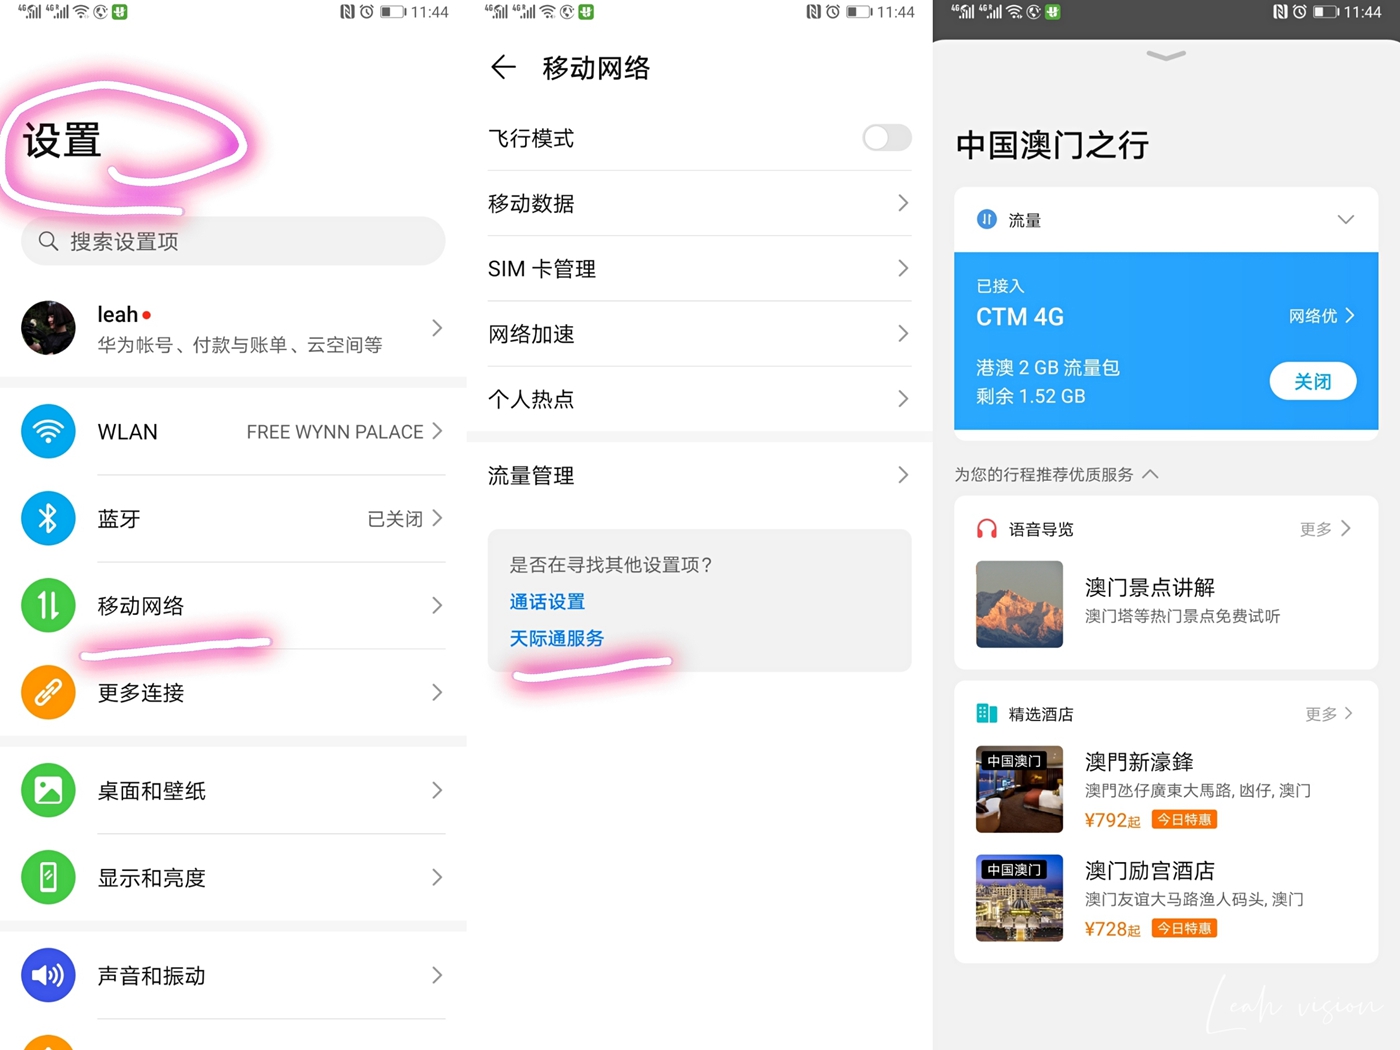Open 流量管理 settings

click(698, 475)
